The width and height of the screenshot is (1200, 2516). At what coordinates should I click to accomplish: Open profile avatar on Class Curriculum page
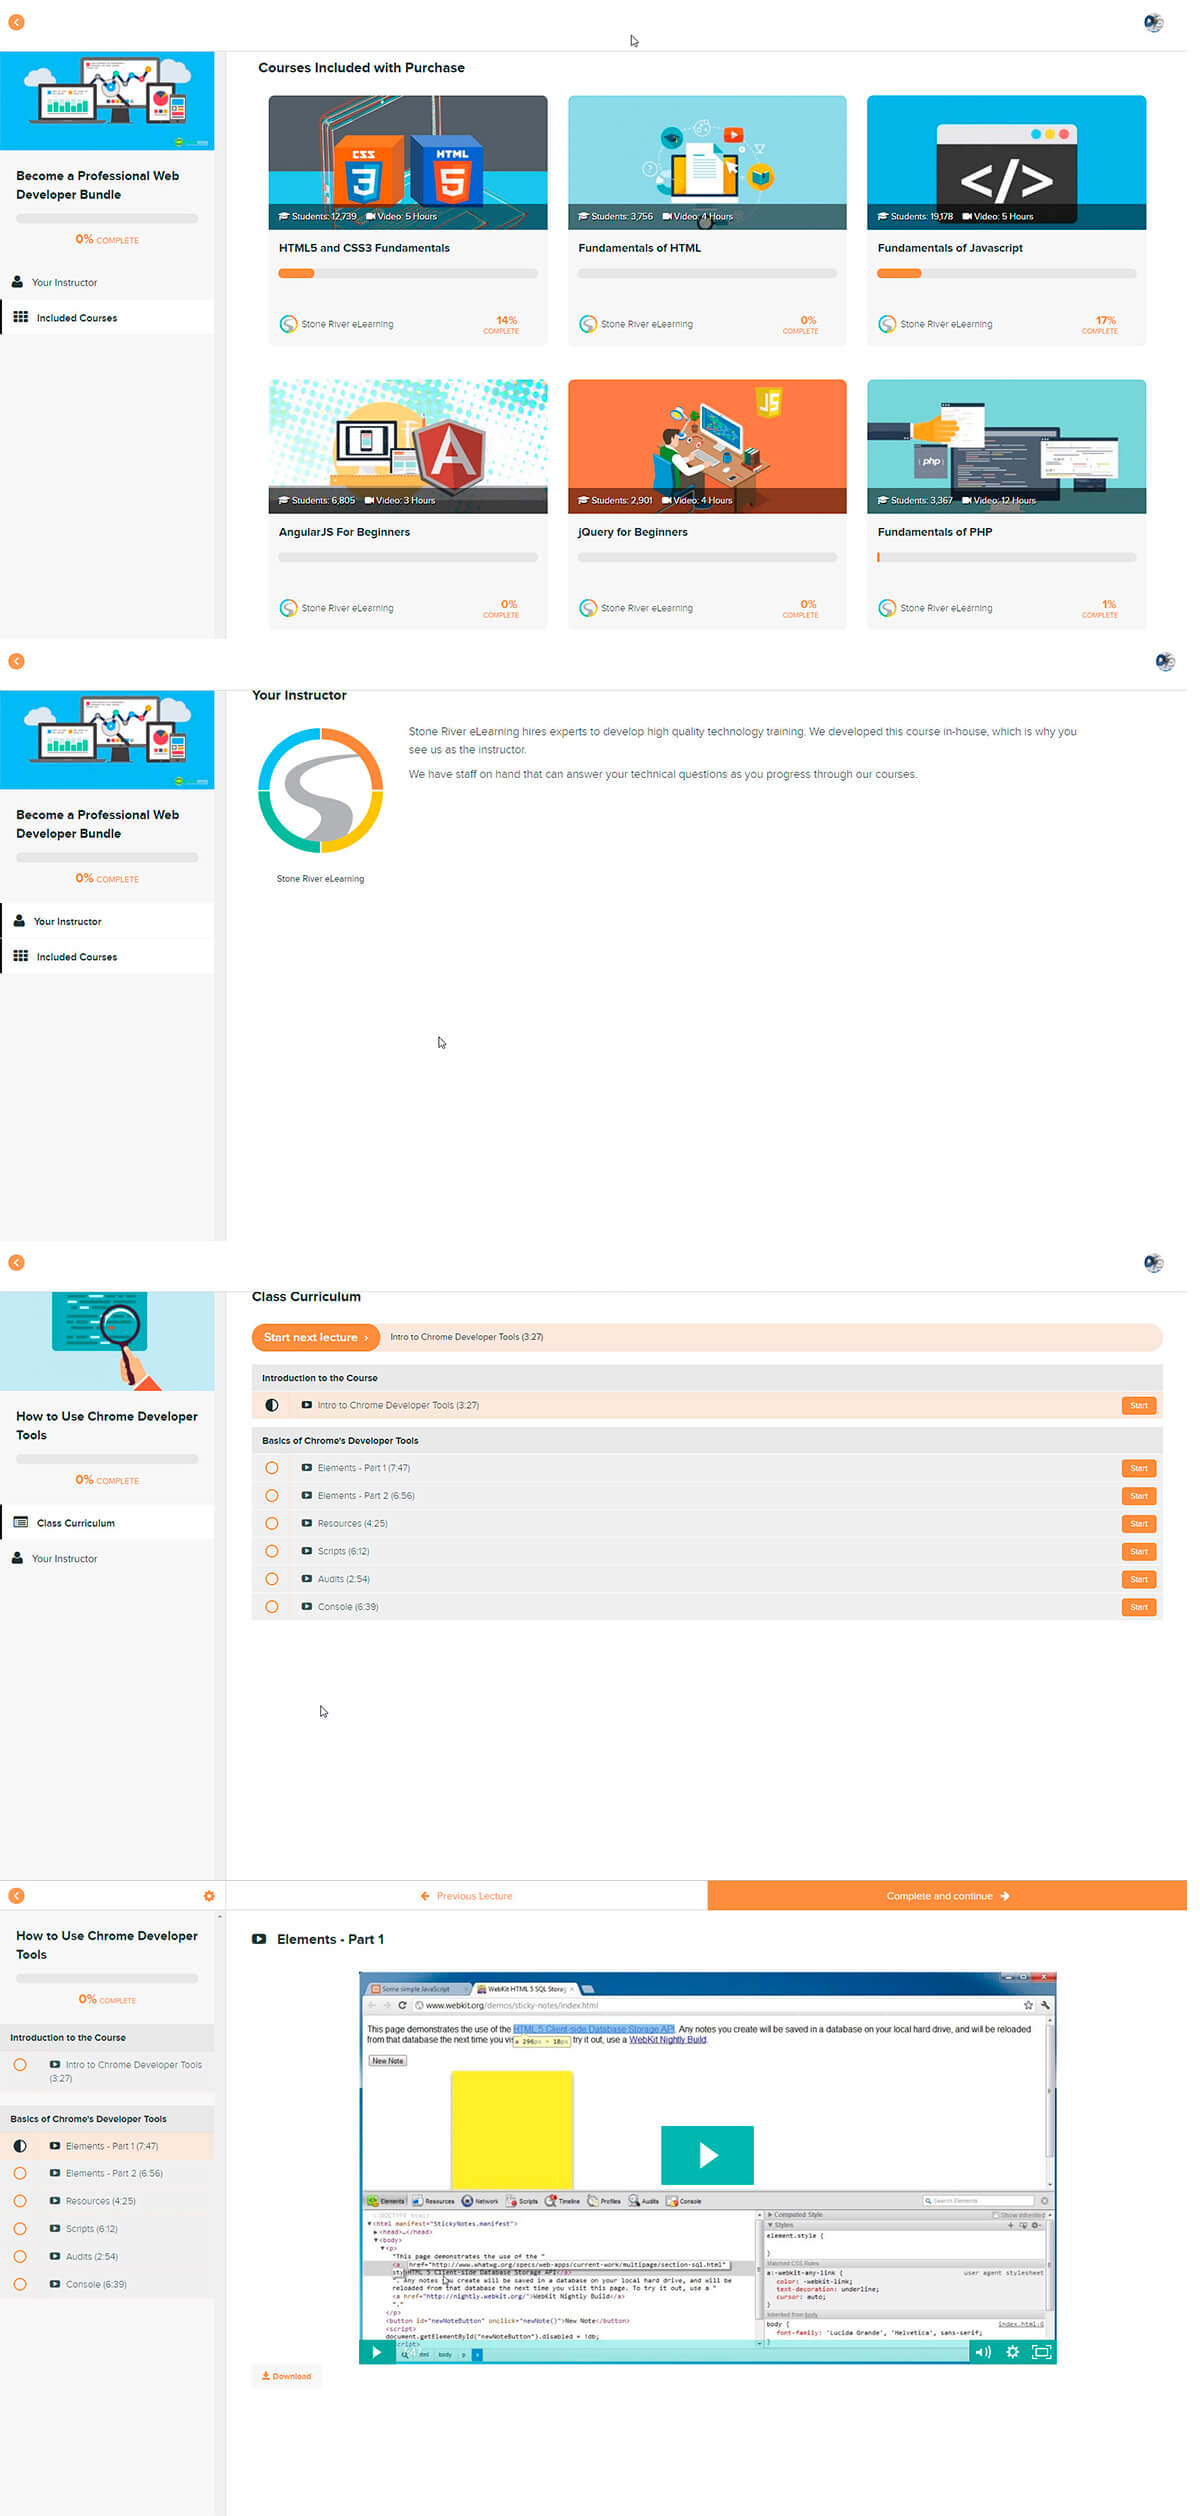click(1153, 1262)
